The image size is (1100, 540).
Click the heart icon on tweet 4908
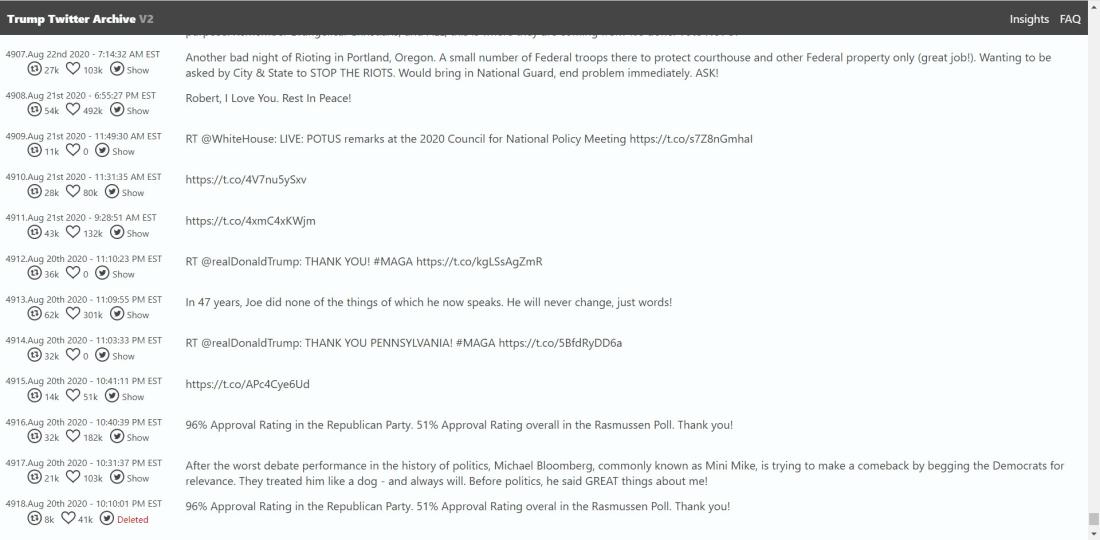(x=73, y=109)
